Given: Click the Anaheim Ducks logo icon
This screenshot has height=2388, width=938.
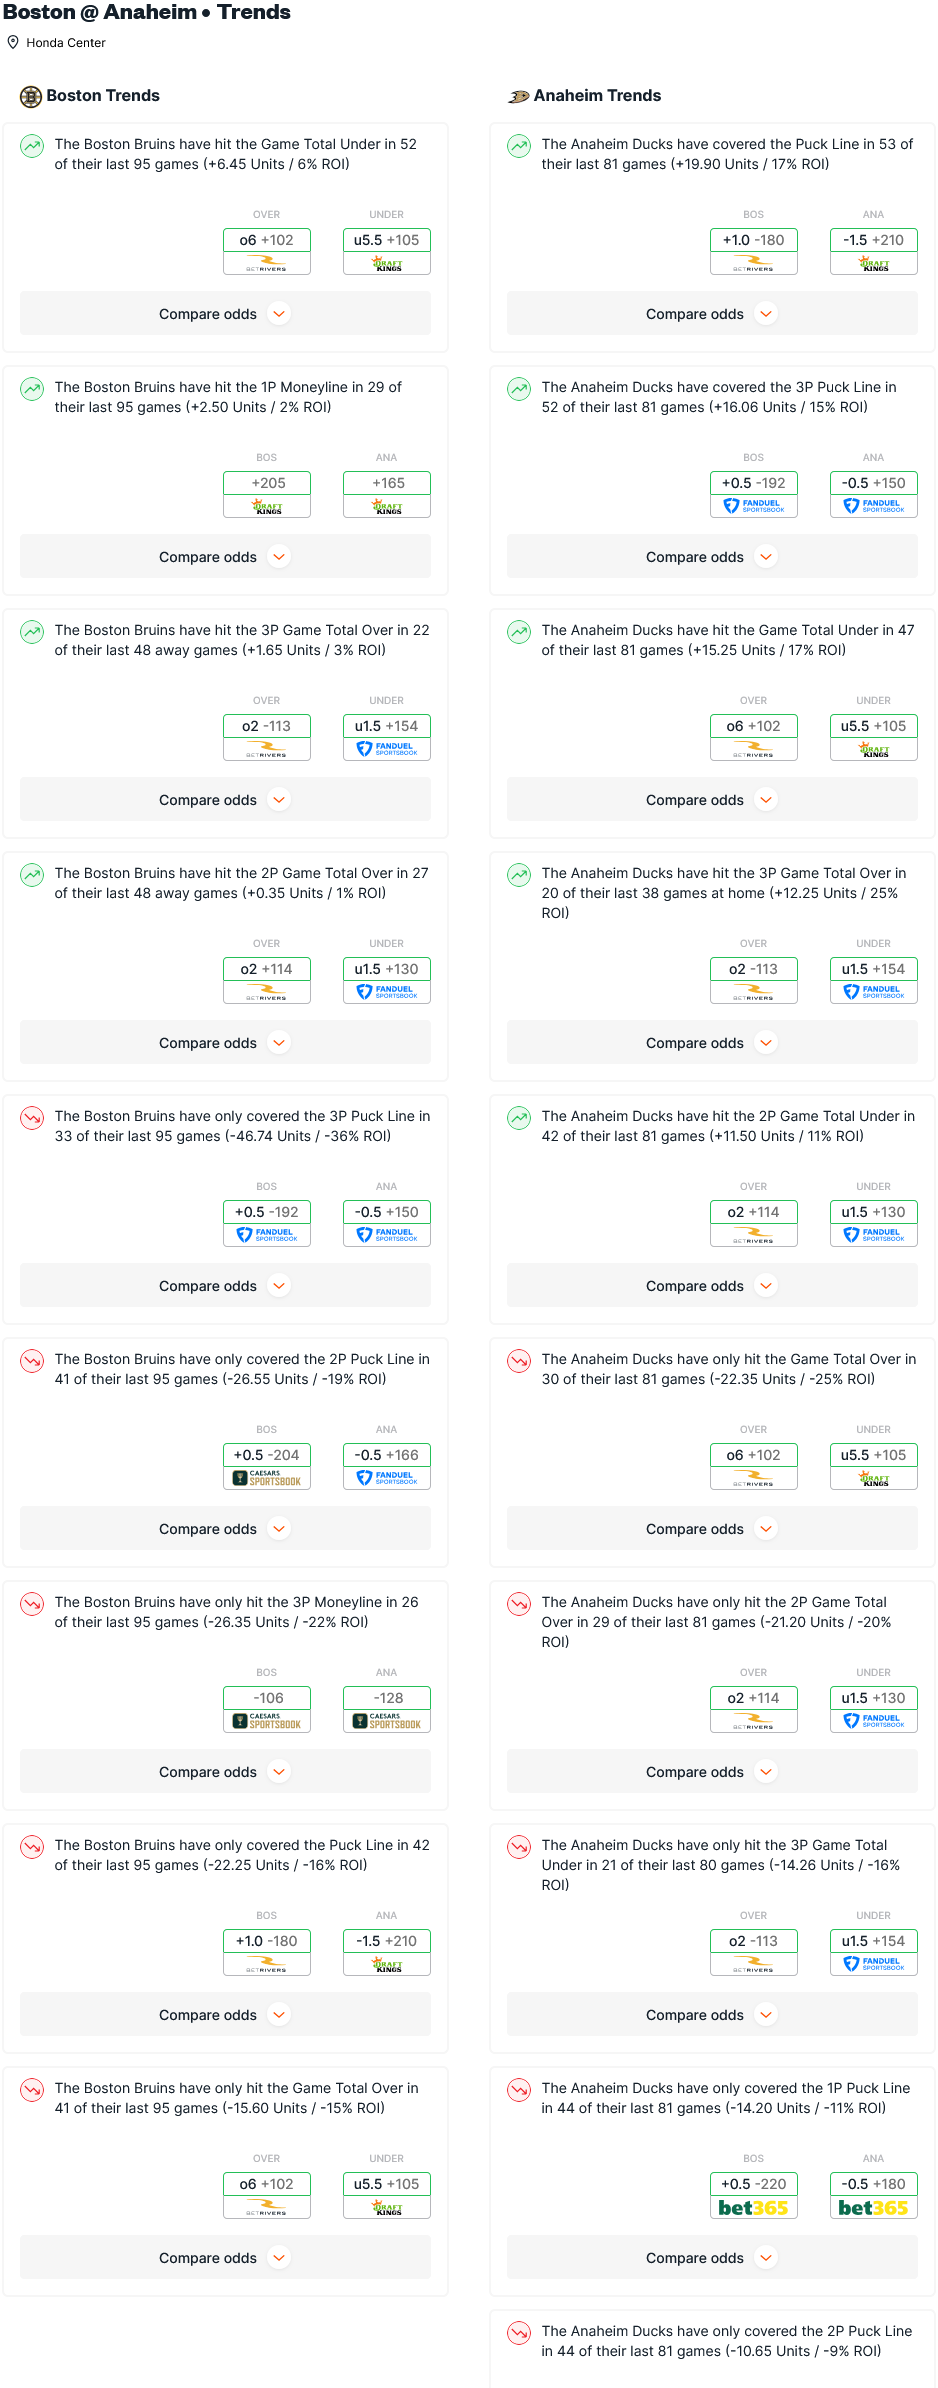Looking at the screenshot, I should pos(518,96).
